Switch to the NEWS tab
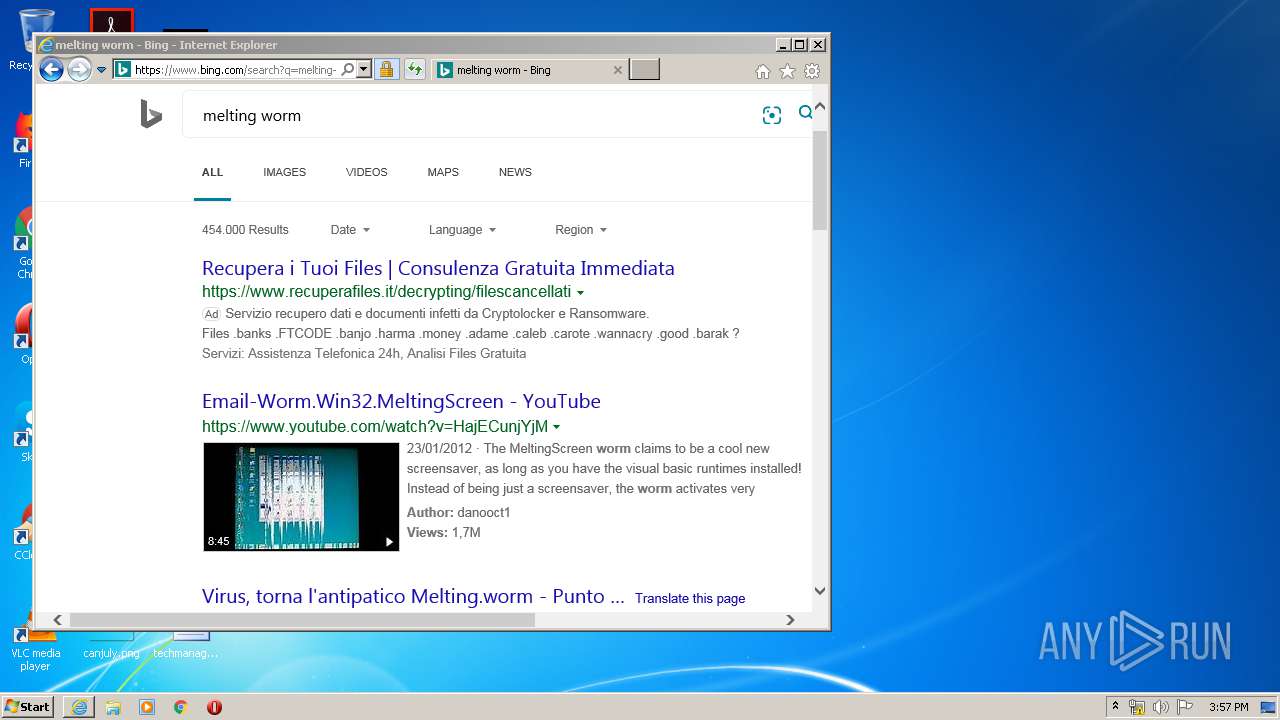This screenshot has width=1280, height=720. pos(515,172)
